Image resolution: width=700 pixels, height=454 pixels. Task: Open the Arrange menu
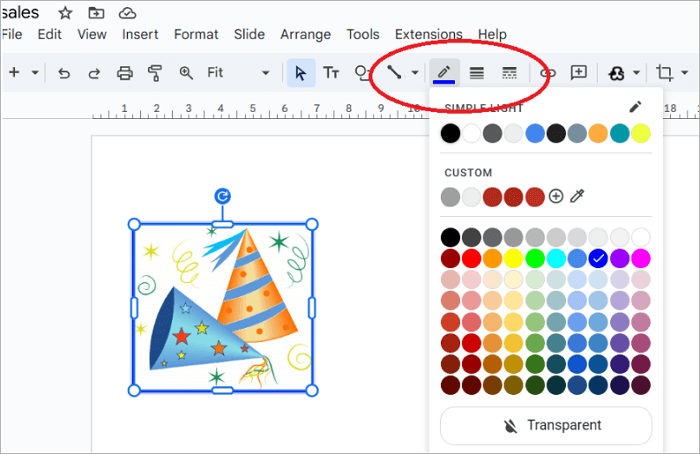click(304, 34)
